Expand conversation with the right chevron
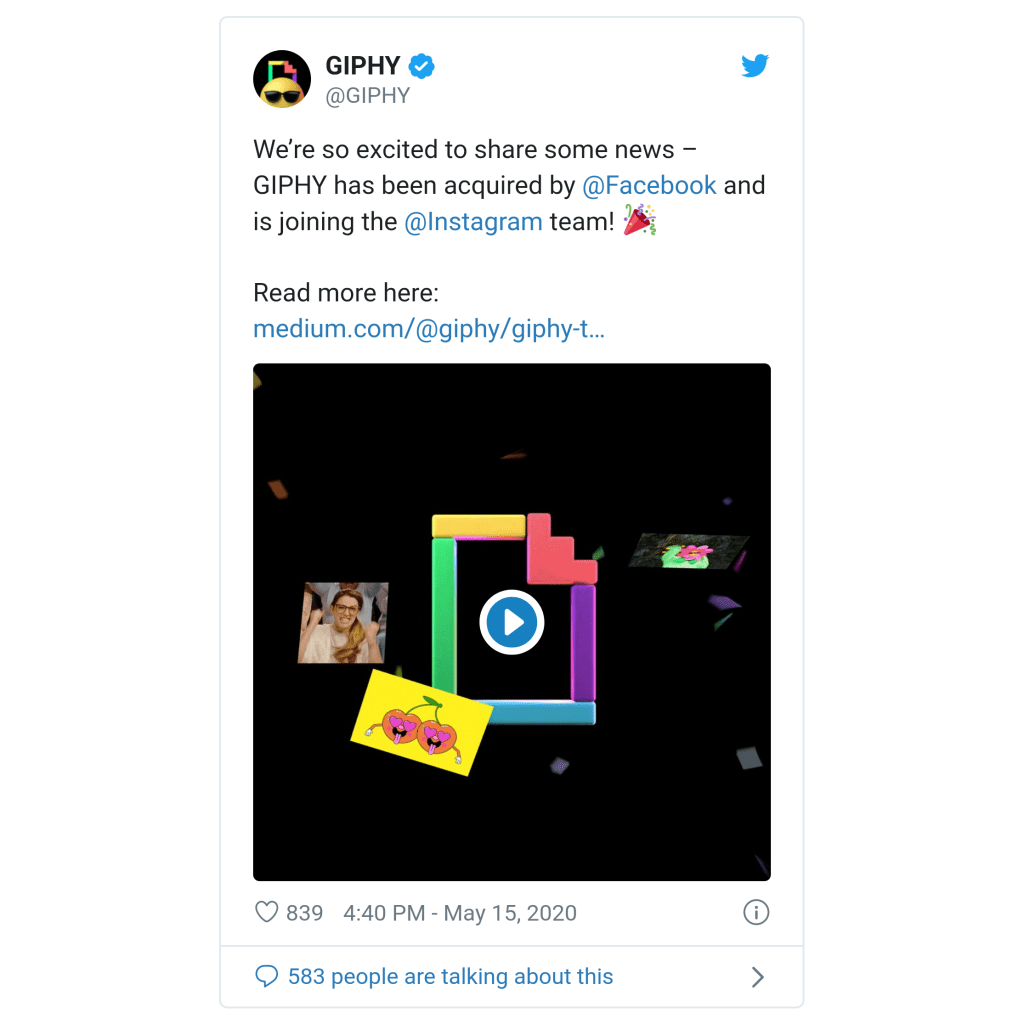1024x1024 pixels. tap(758, 977)
